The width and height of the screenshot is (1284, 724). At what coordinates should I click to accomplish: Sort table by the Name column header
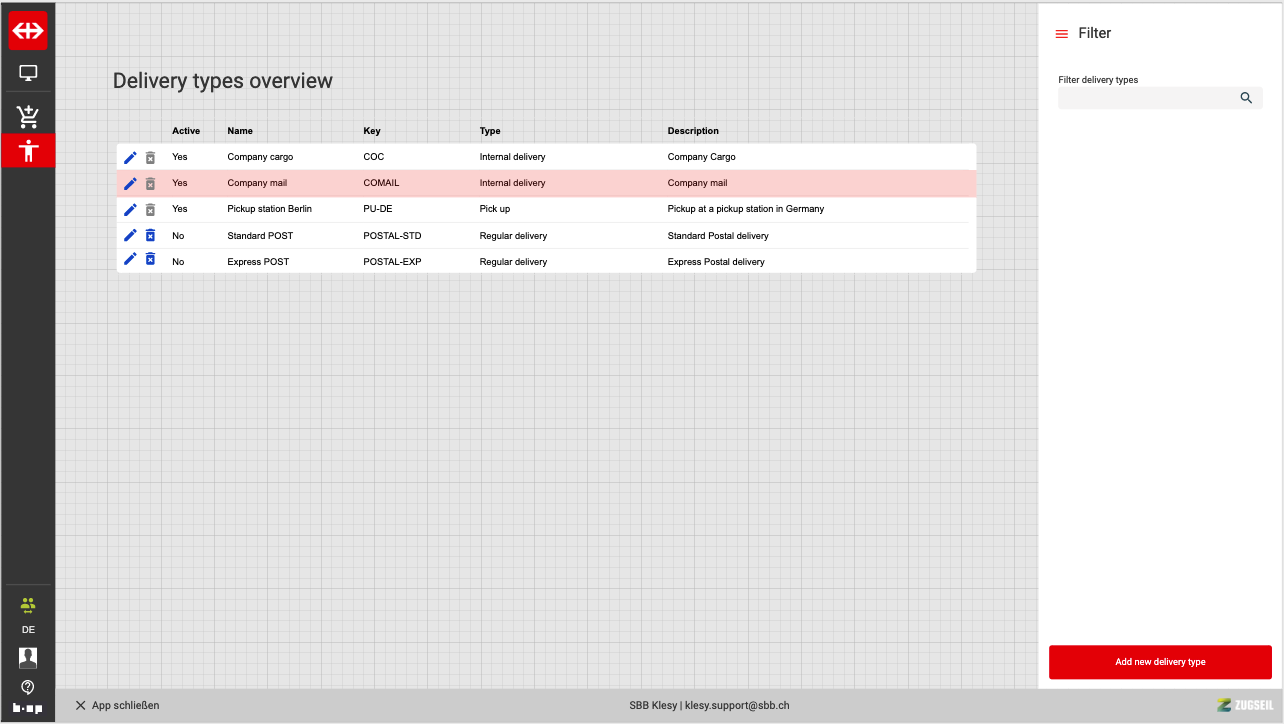pos(240,131)
